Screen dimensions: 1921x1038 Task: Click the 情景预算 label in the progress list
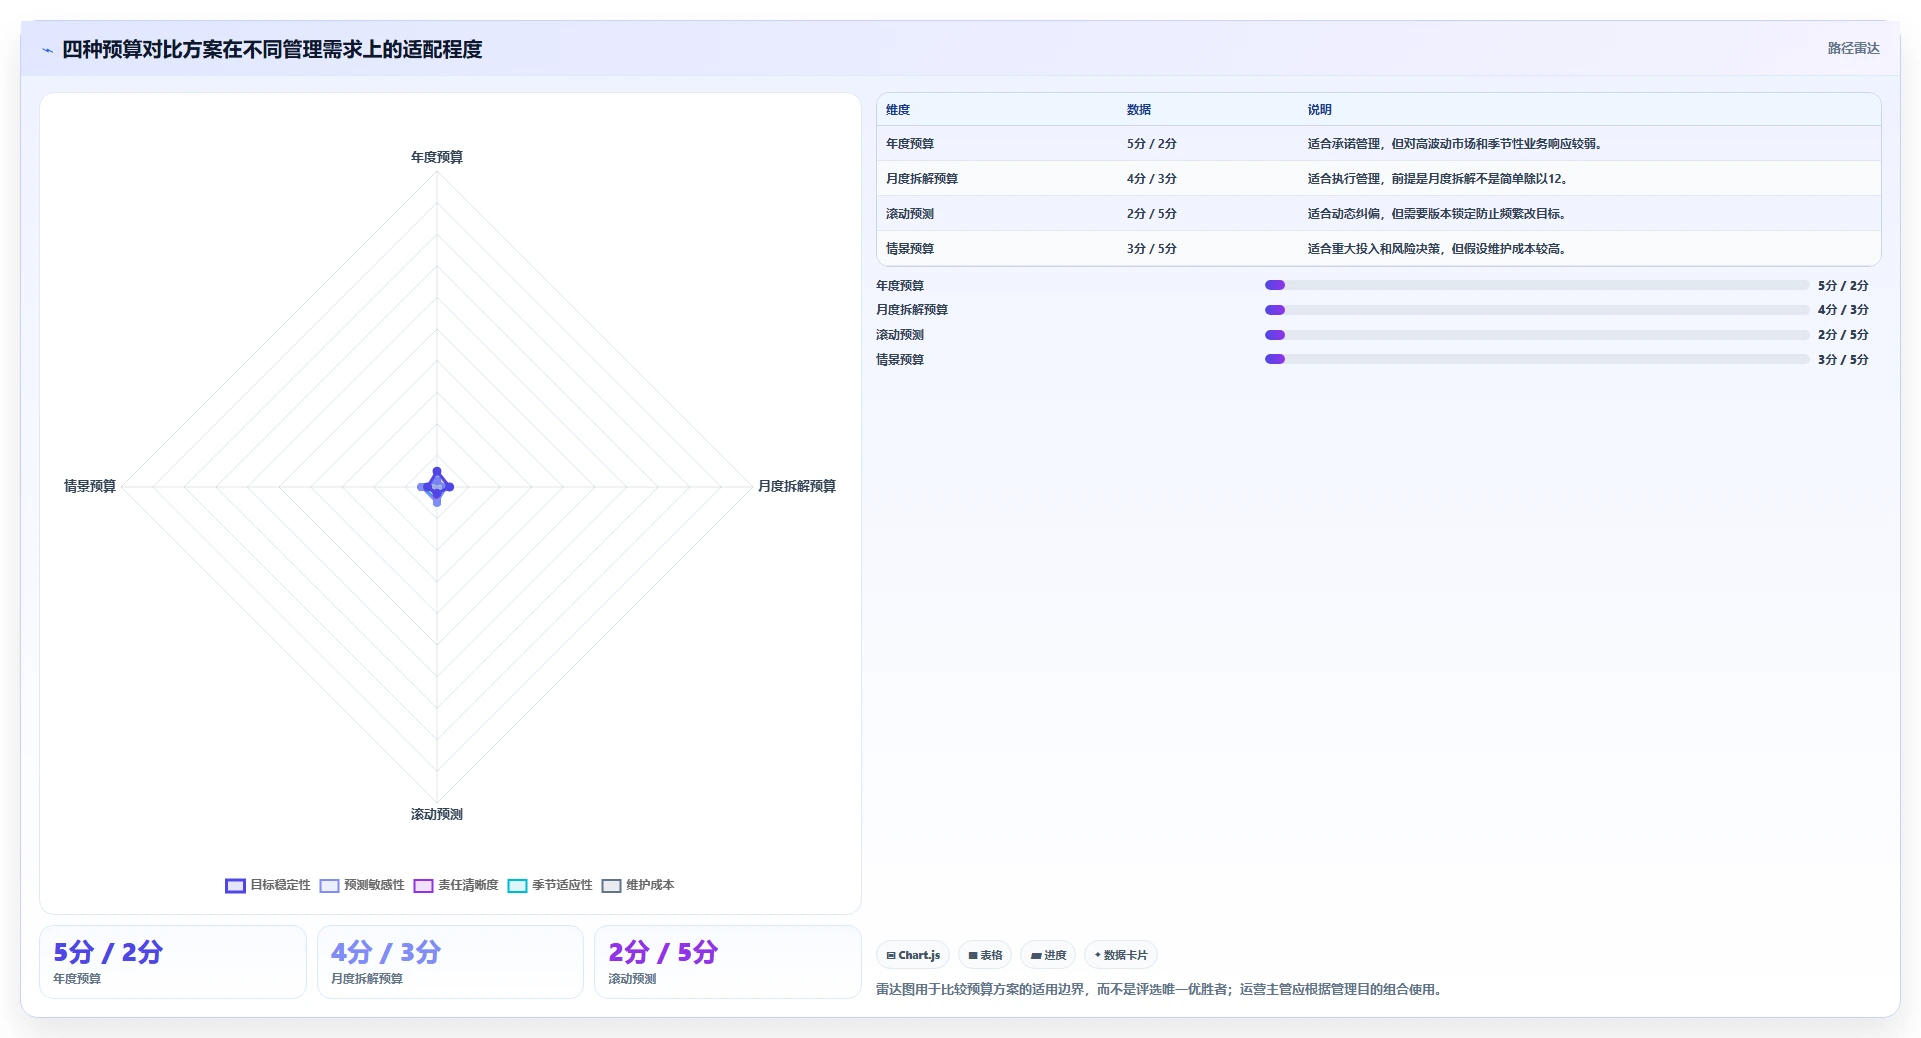[900, 360]
